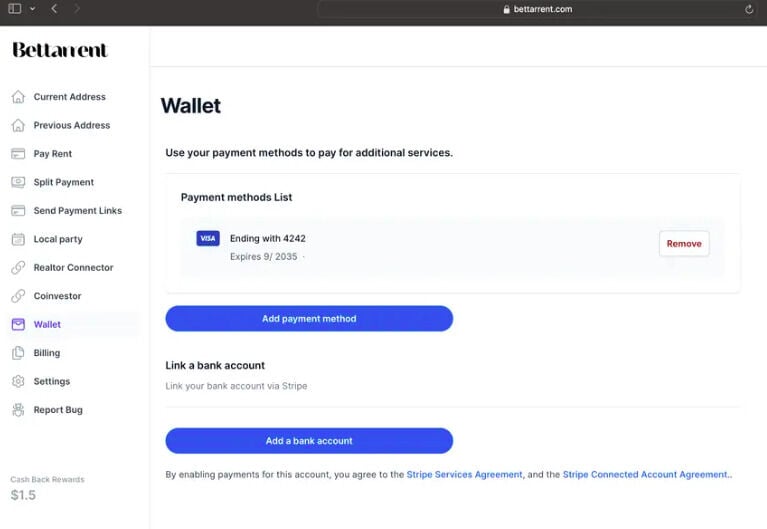
Task: Click the Add payment method button
Action: 309,319
